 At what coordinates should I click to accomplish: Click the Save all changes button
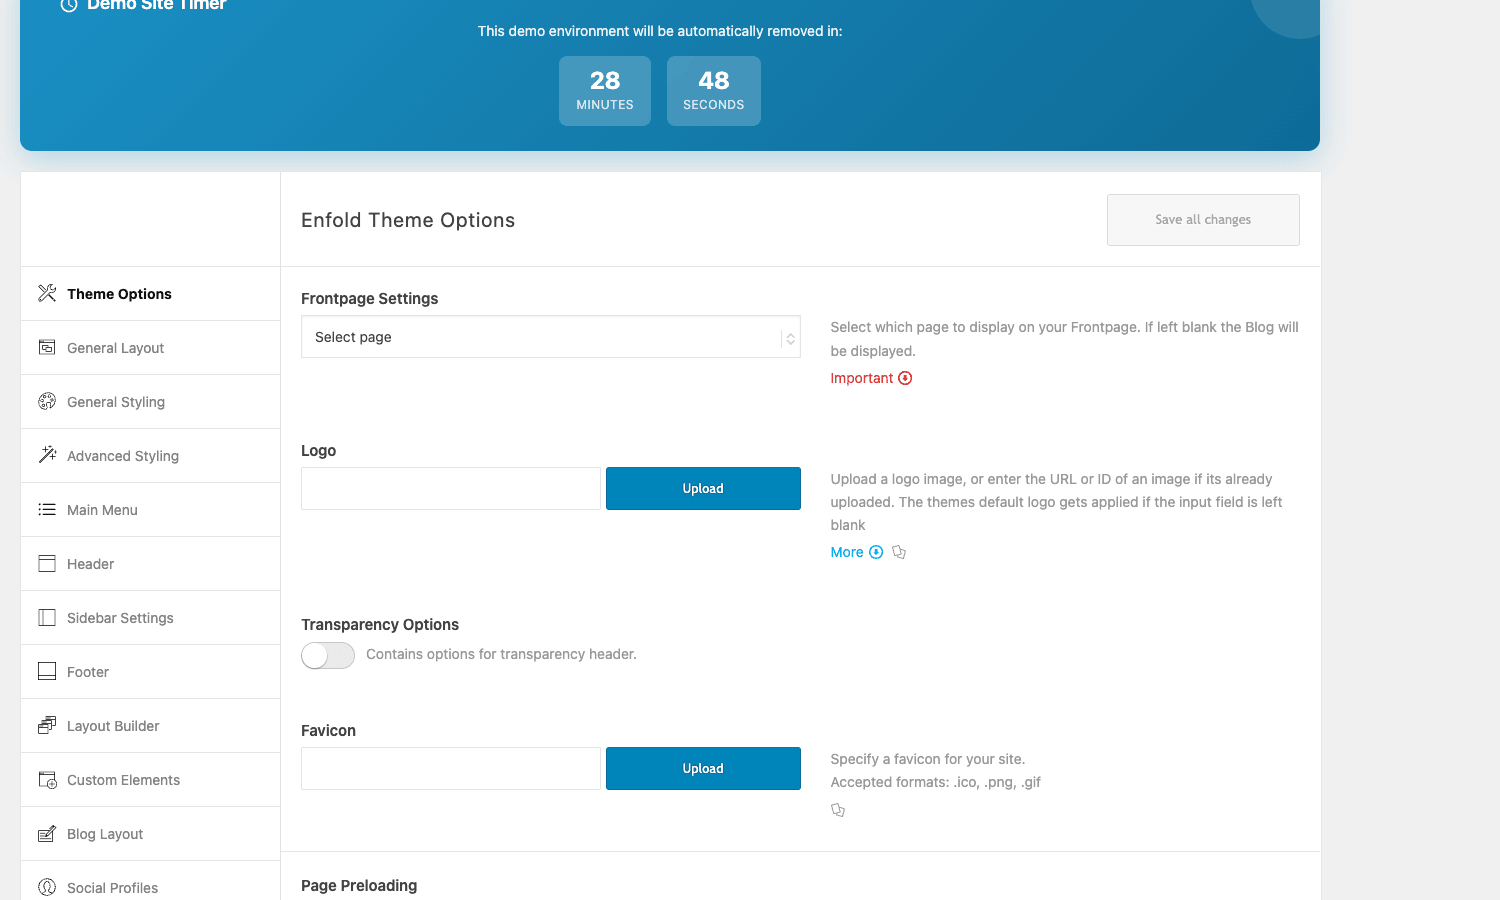1203,220
